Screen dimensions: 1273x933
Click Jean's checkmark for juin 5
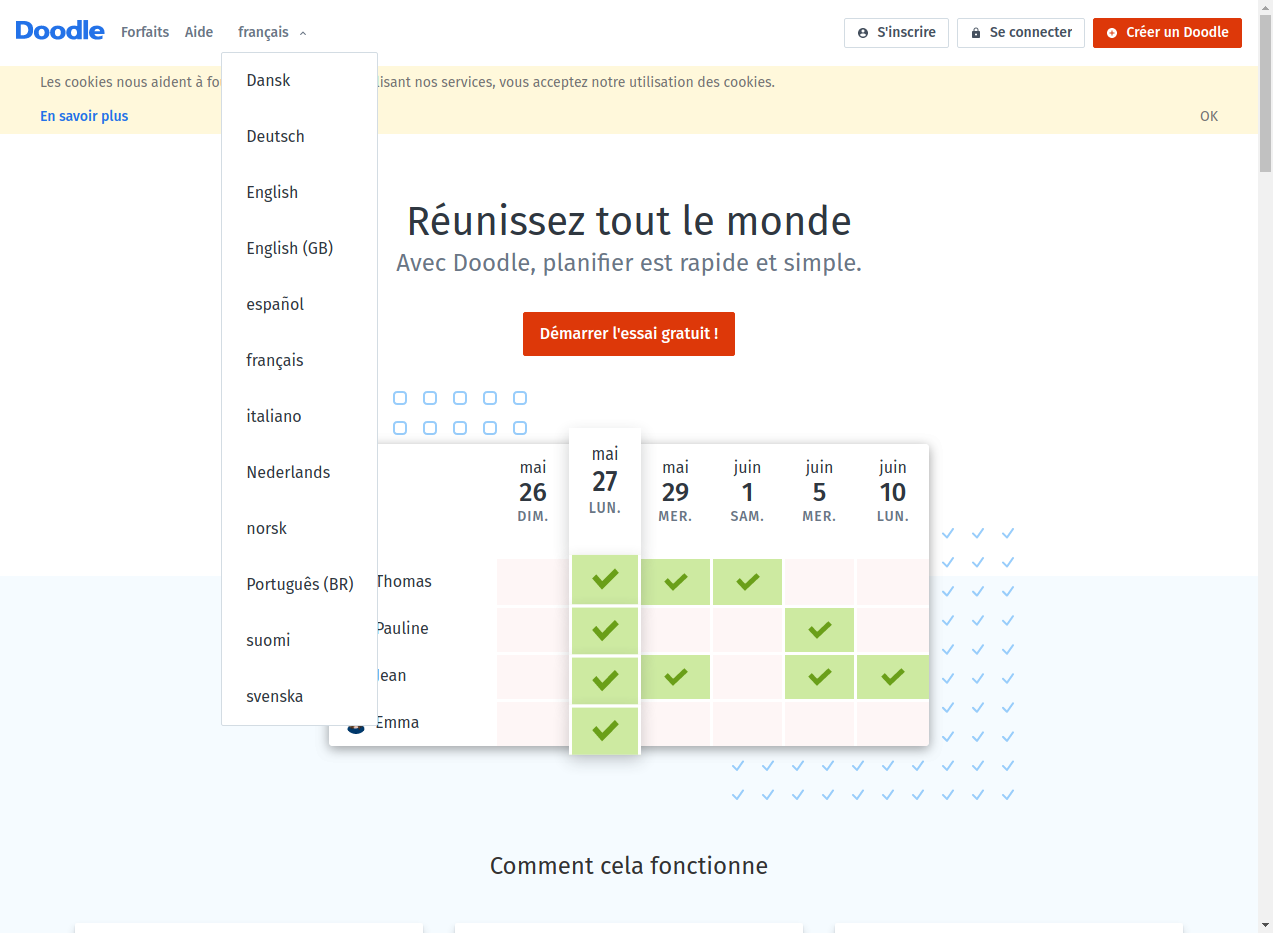point(820,677)
